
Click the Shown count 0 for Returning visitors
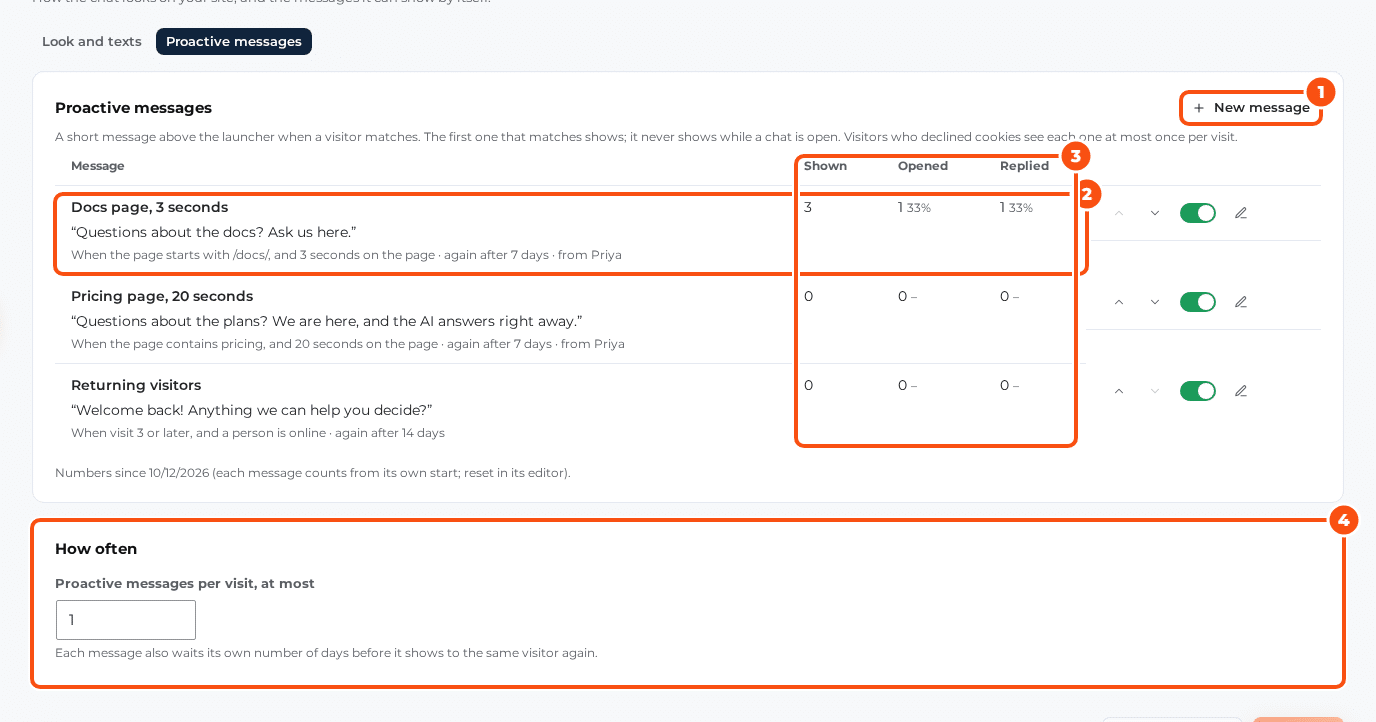point(808,386)
